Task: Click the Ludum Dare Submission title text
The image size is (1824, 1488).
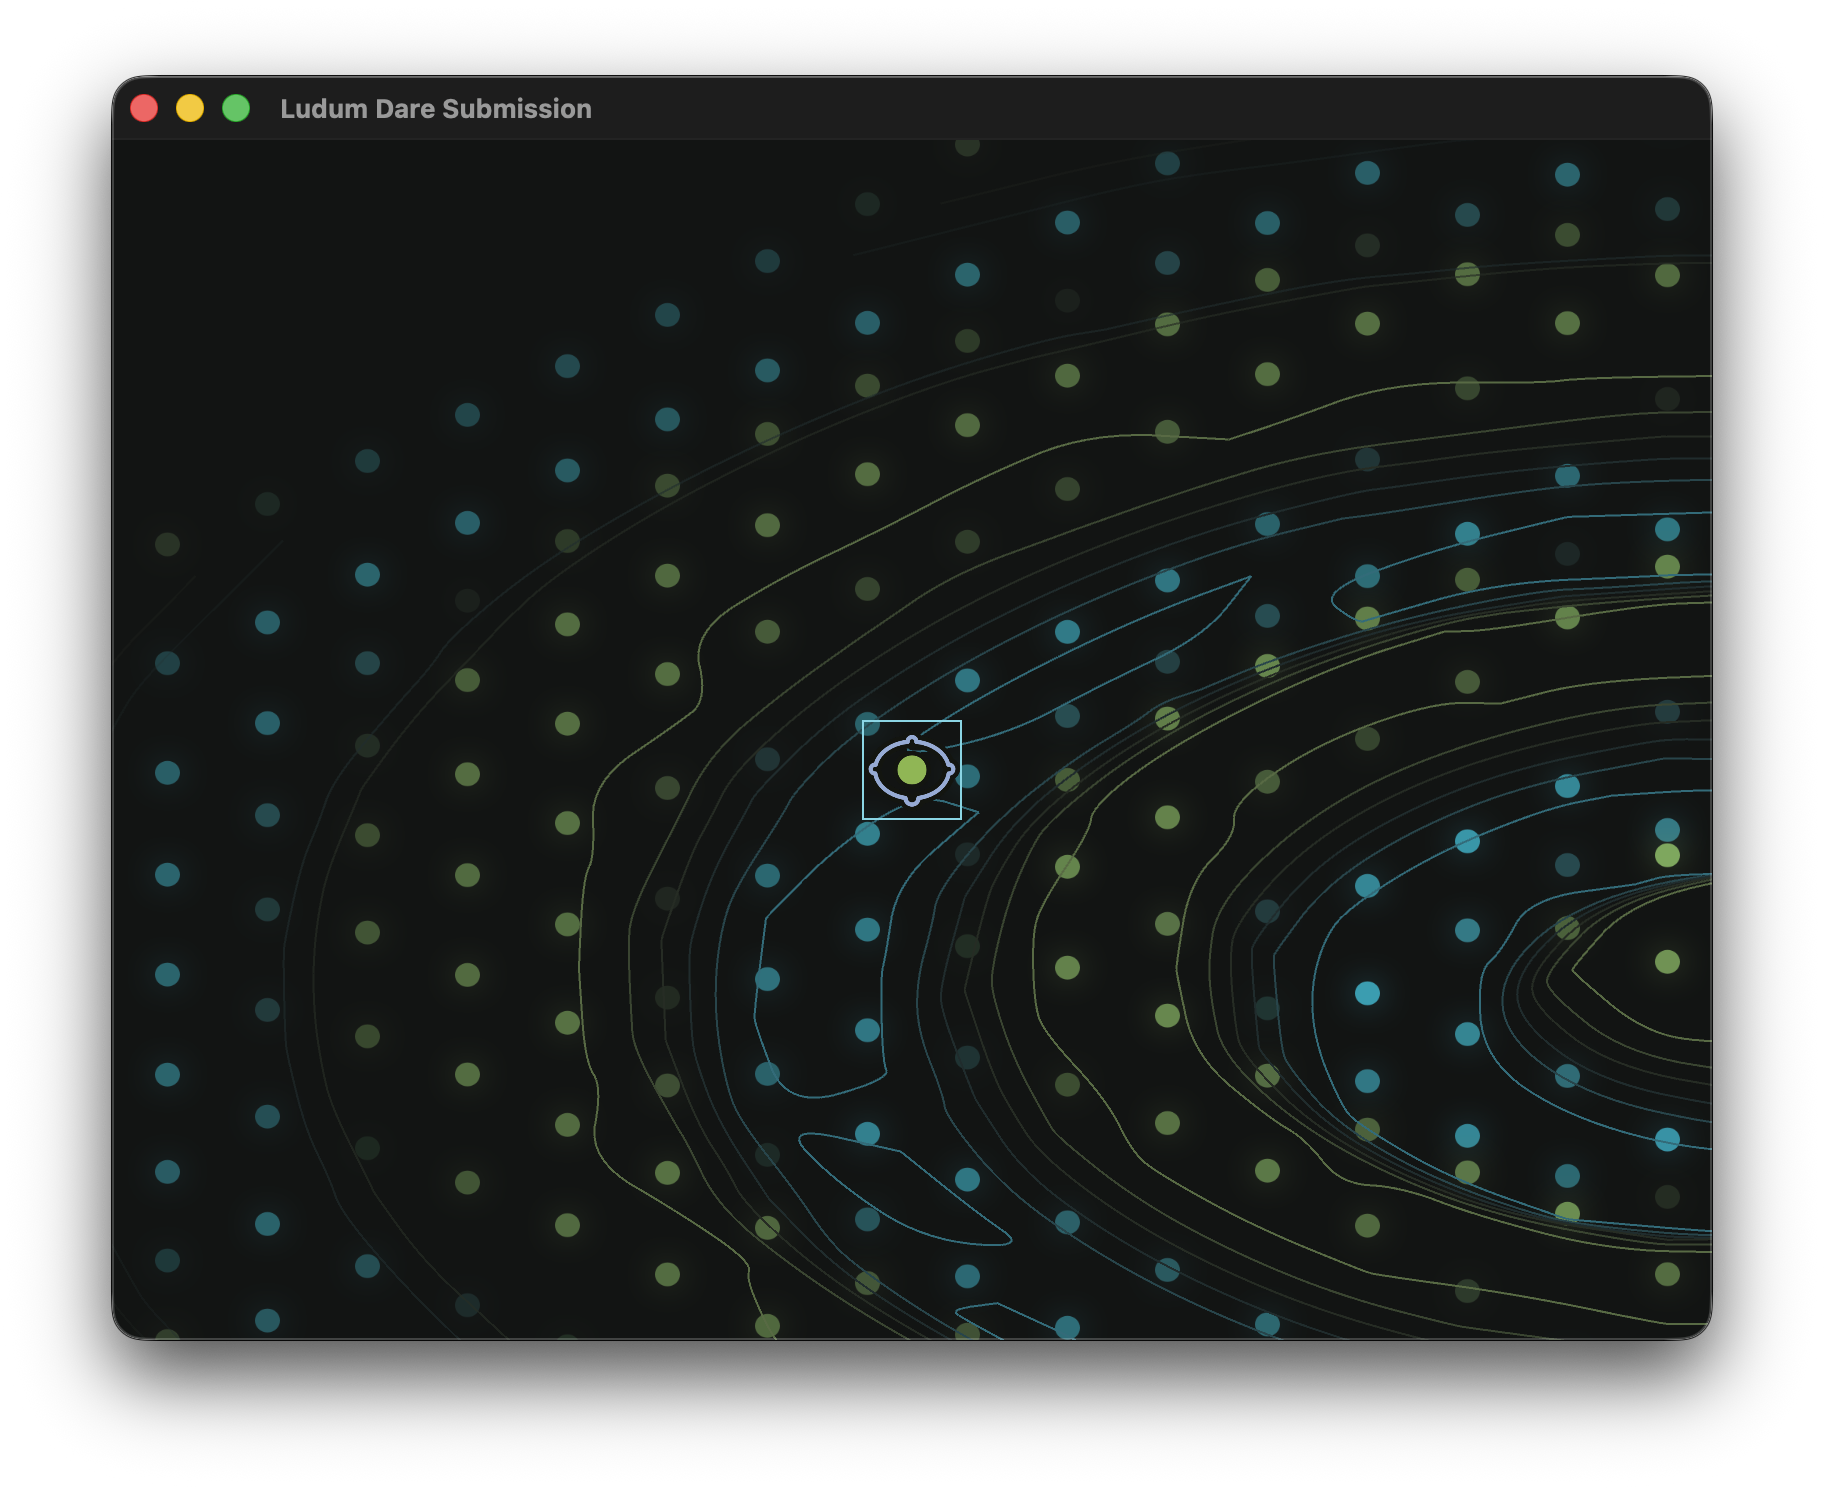Action: click(x=436, y=109)
